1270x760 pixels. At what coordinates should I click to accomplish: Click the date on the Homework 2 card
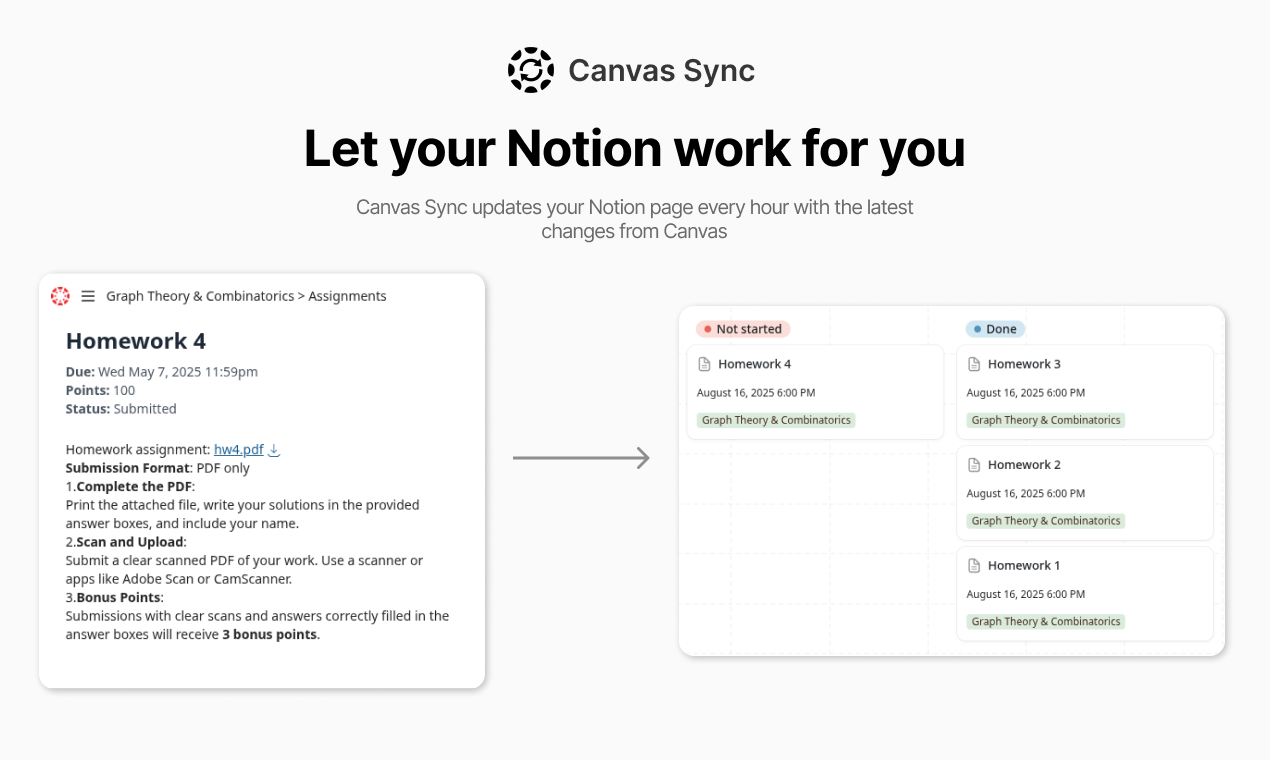1026,494
